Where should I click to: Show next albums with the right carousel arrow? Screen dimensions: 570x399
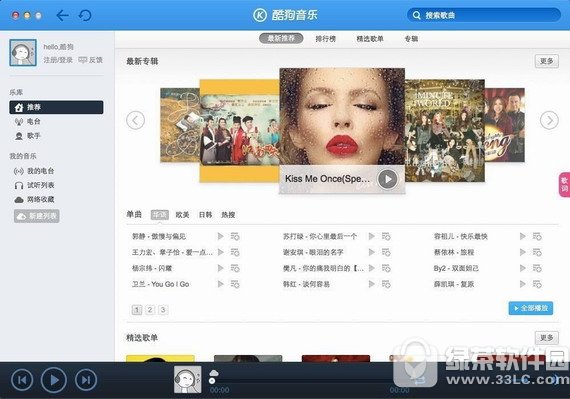pos(549,120)
